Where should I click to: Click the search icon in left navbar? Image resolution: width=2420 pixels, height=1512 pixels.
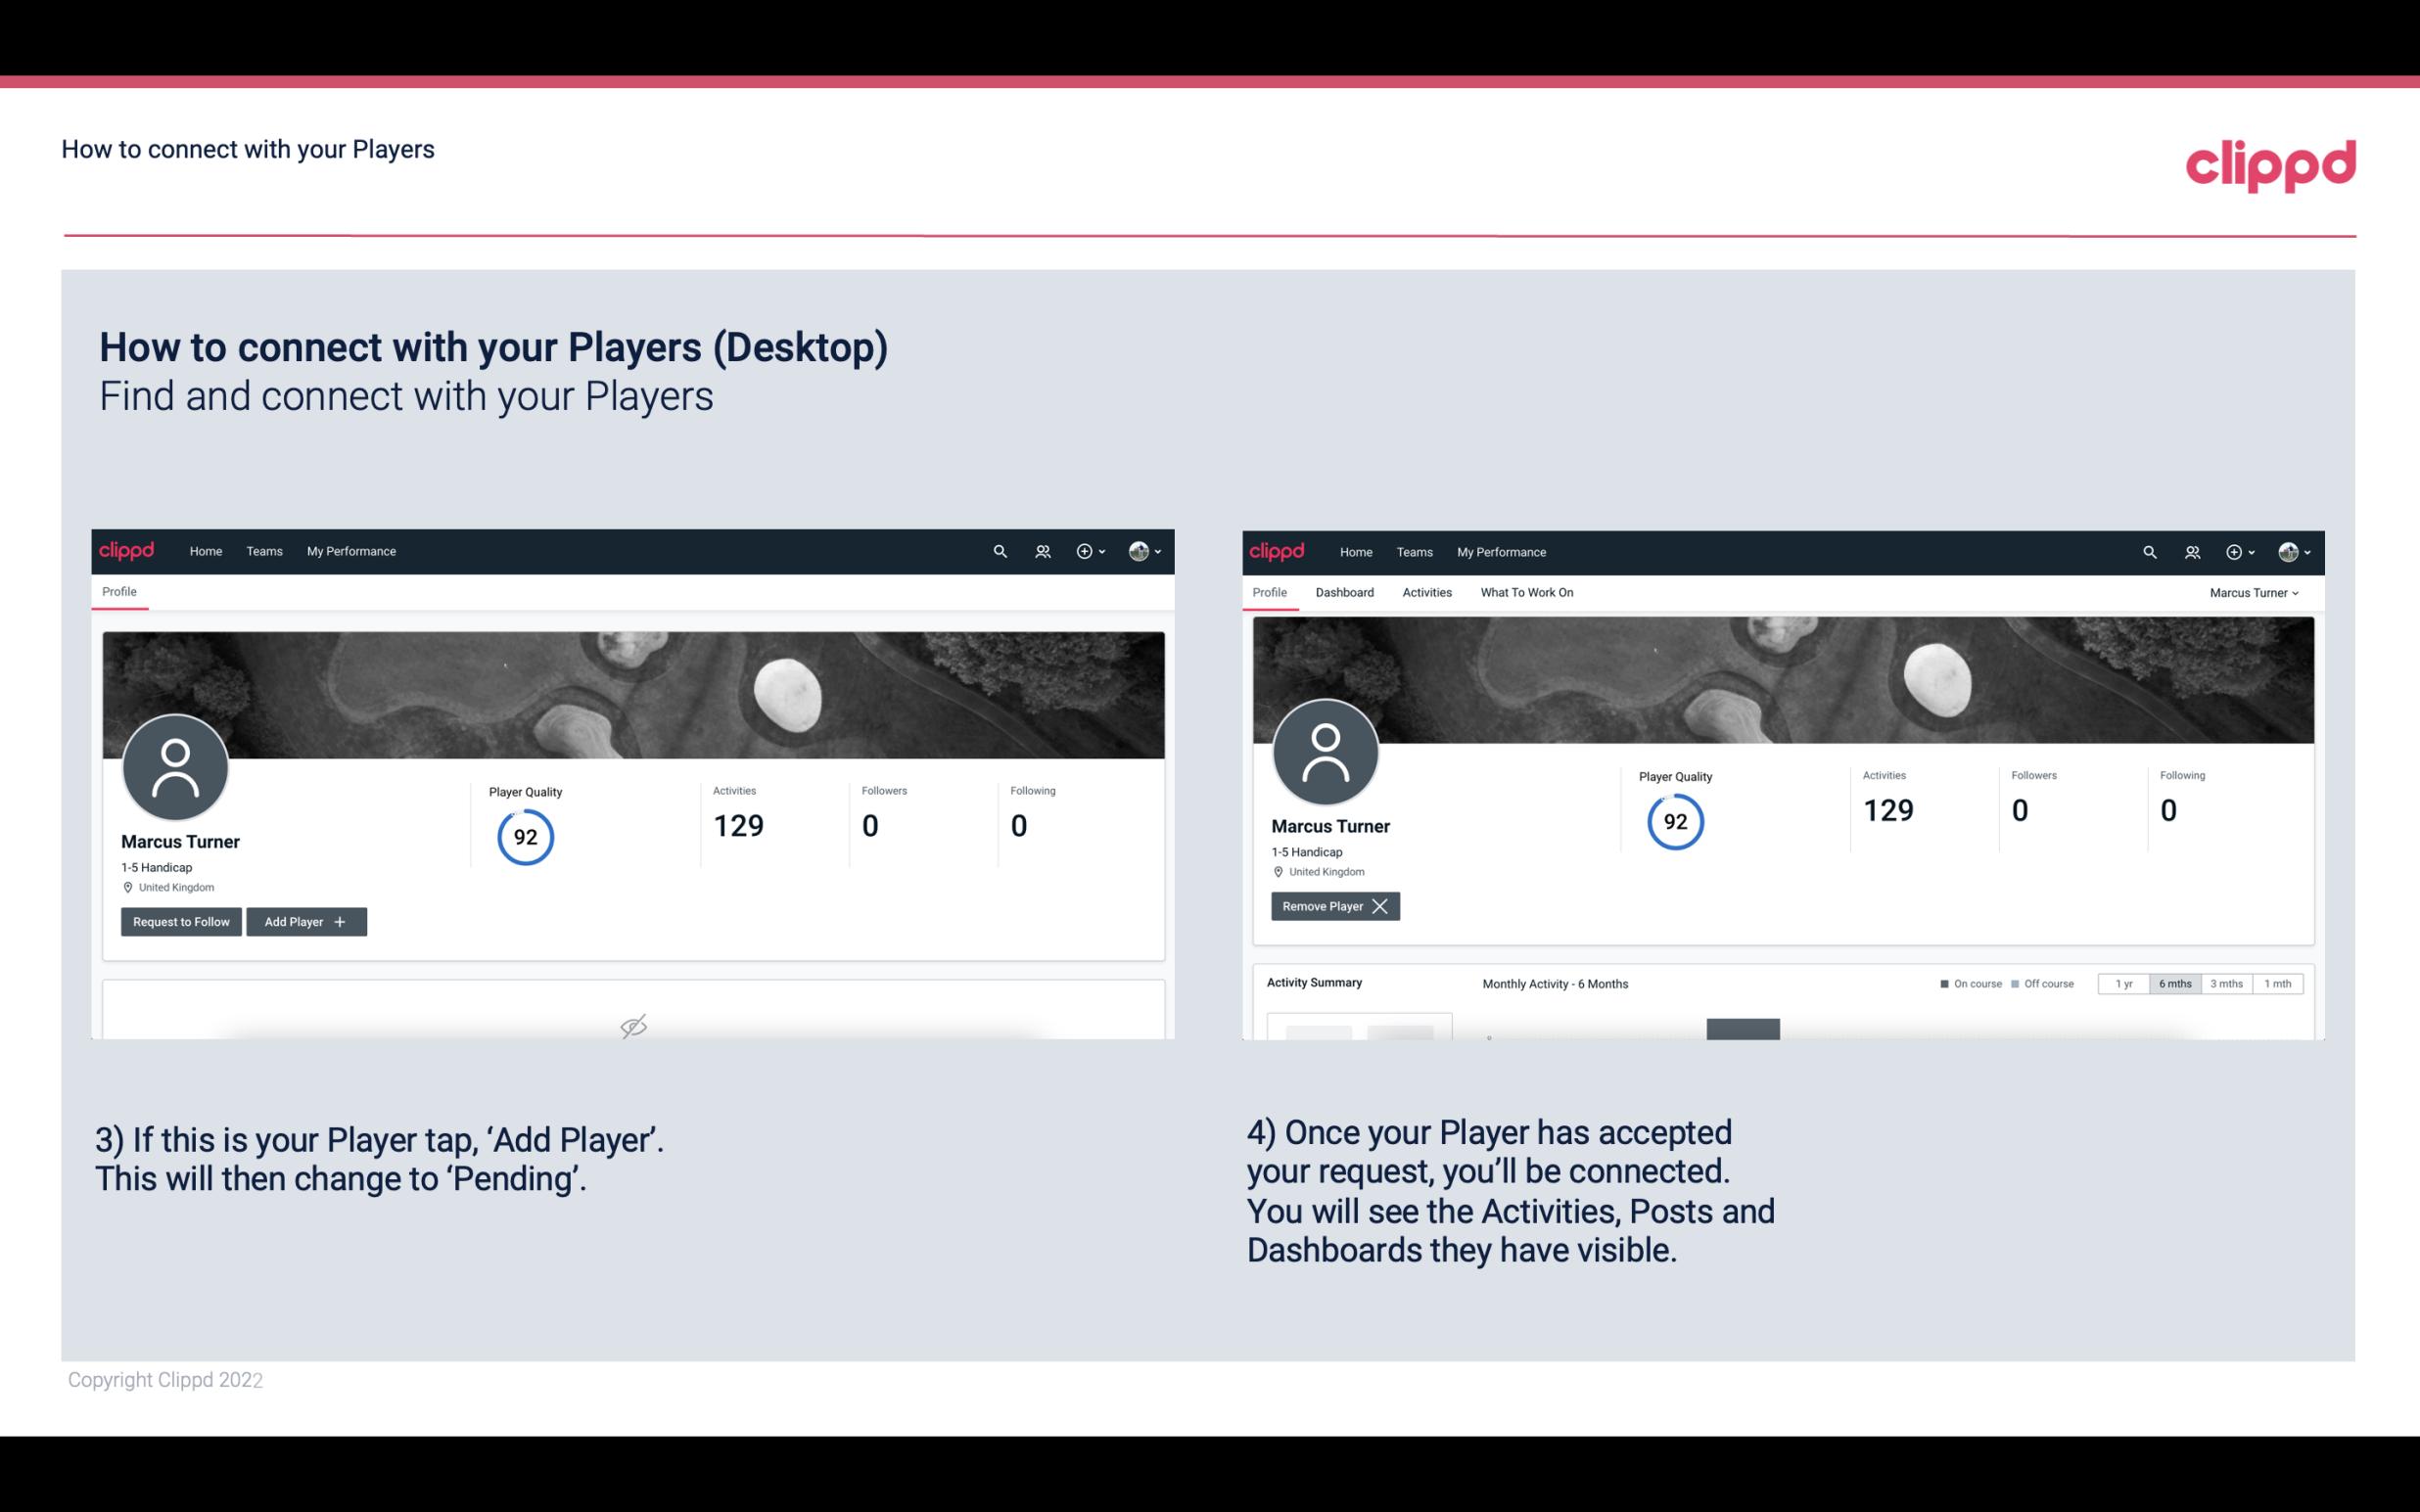pyautogui.click(x=999, y=550)
